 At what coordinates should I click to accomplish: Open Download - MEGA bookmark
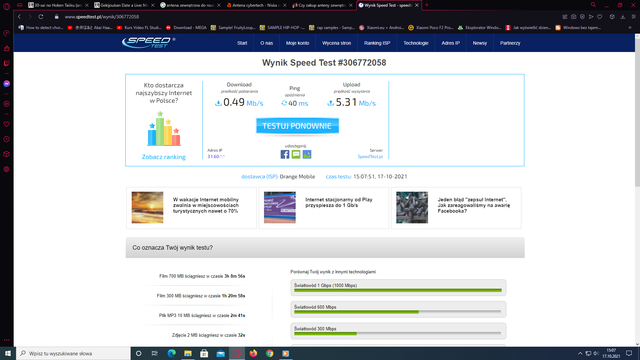pyautogui.click(x=186, y=28)
